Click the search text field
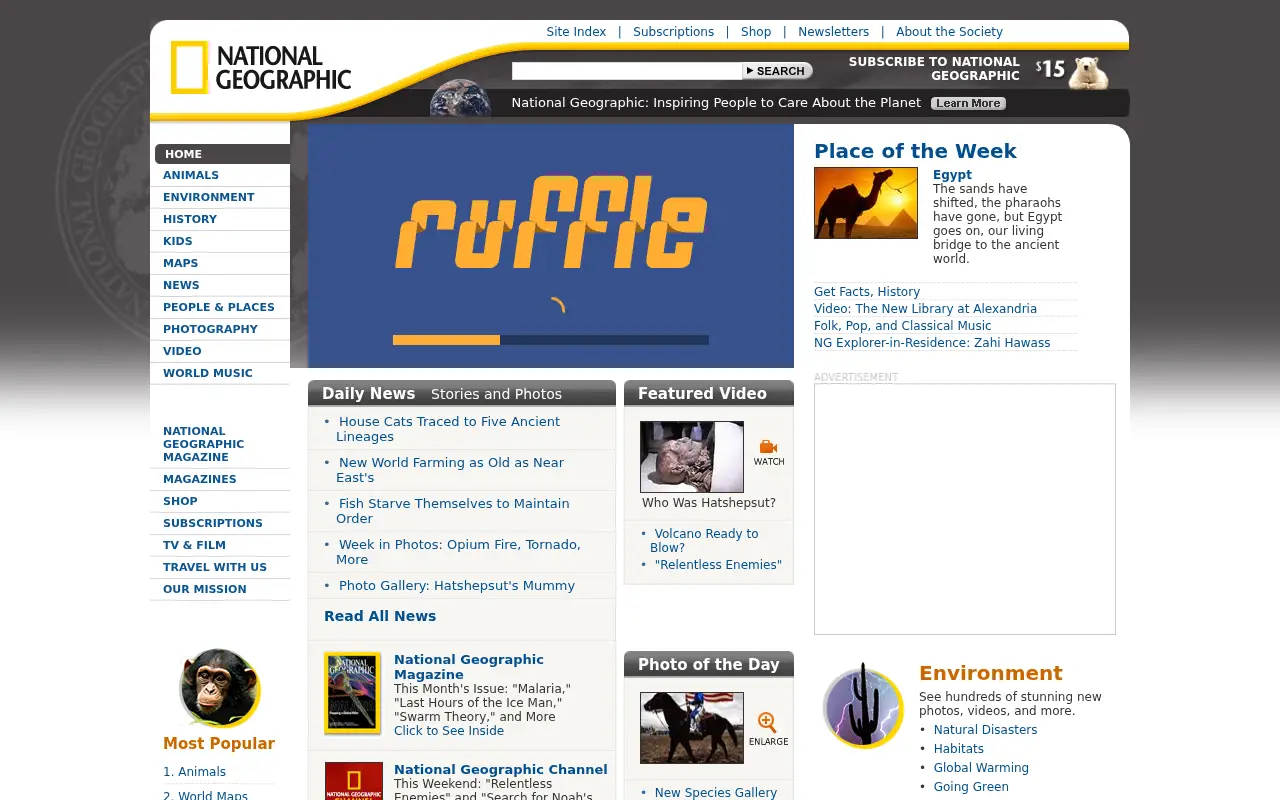 [627, 71]
